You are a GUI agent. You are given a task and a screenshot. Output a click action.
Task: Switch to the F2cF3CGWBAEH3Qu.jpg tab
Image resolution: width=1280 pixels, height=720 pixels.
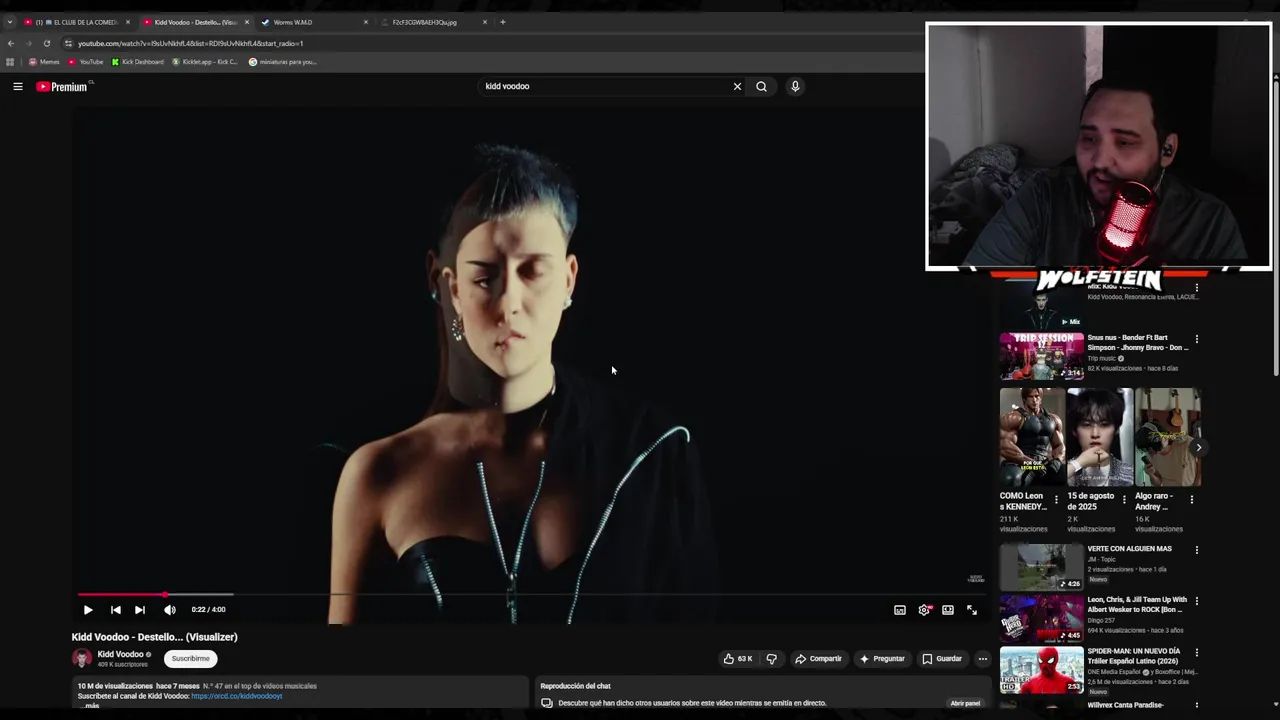[432, 22]
